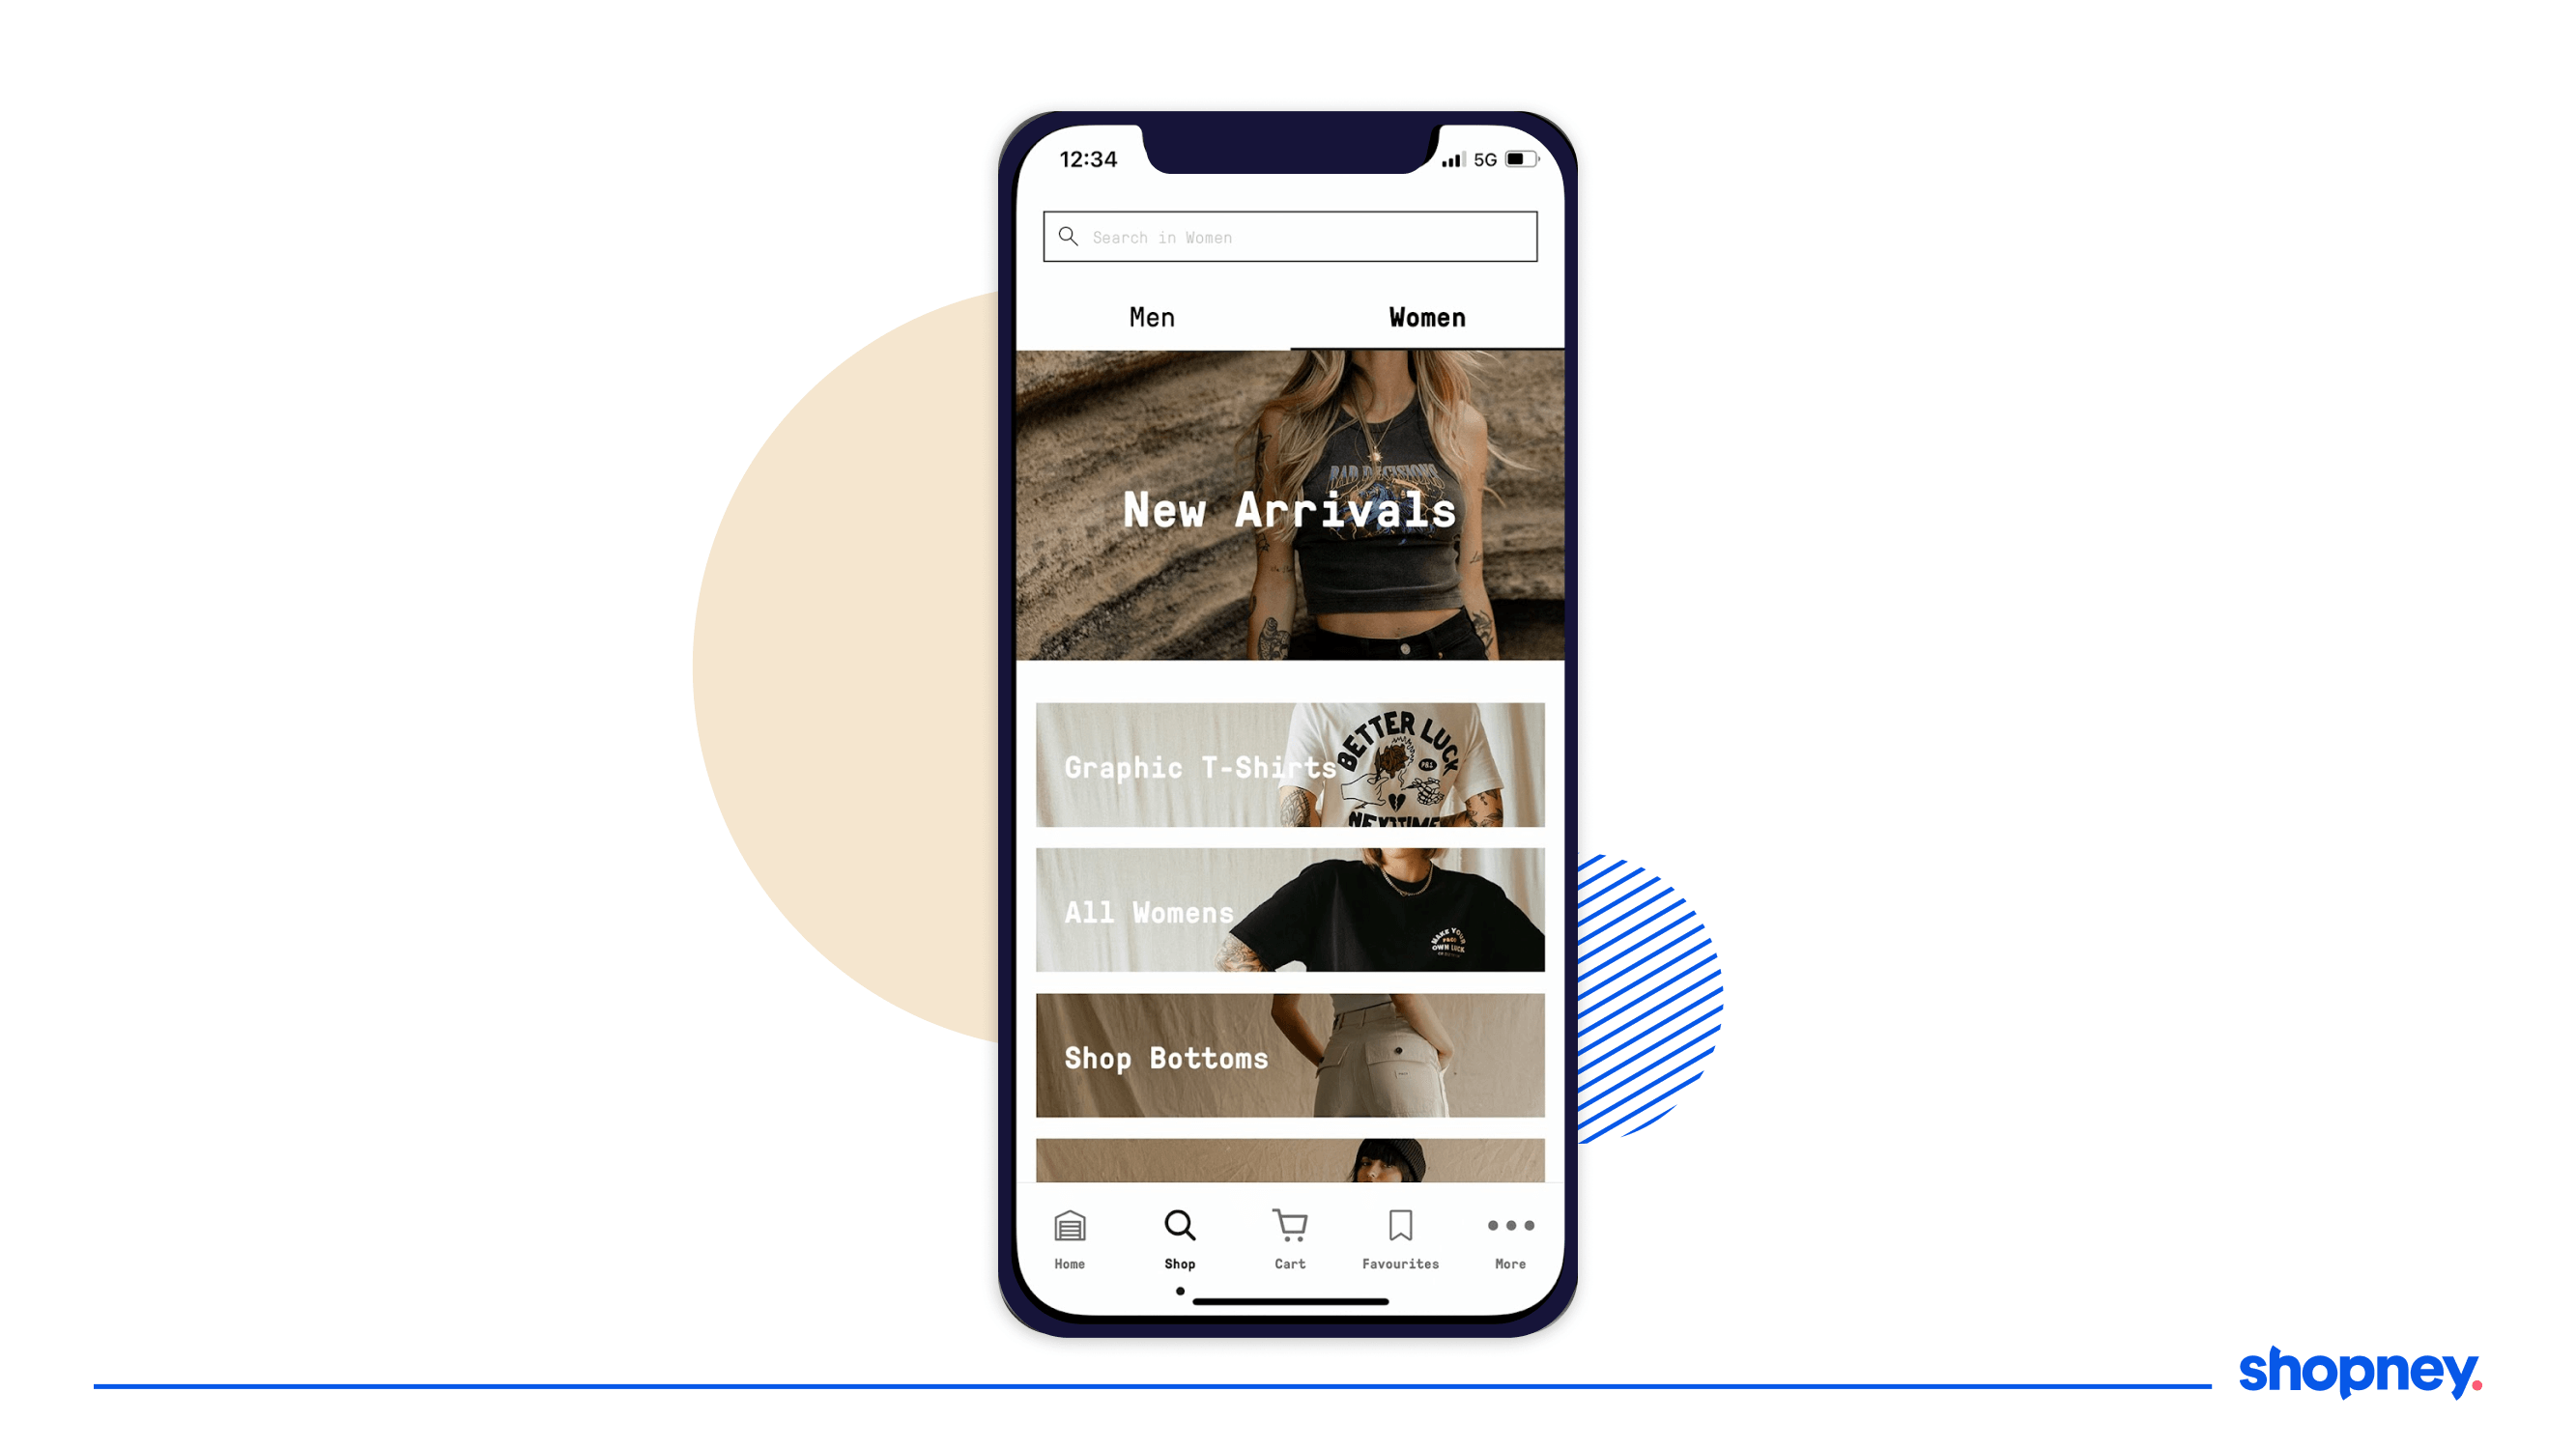Tap the Shop icon in bottom nav

tap(1178, 1234)
